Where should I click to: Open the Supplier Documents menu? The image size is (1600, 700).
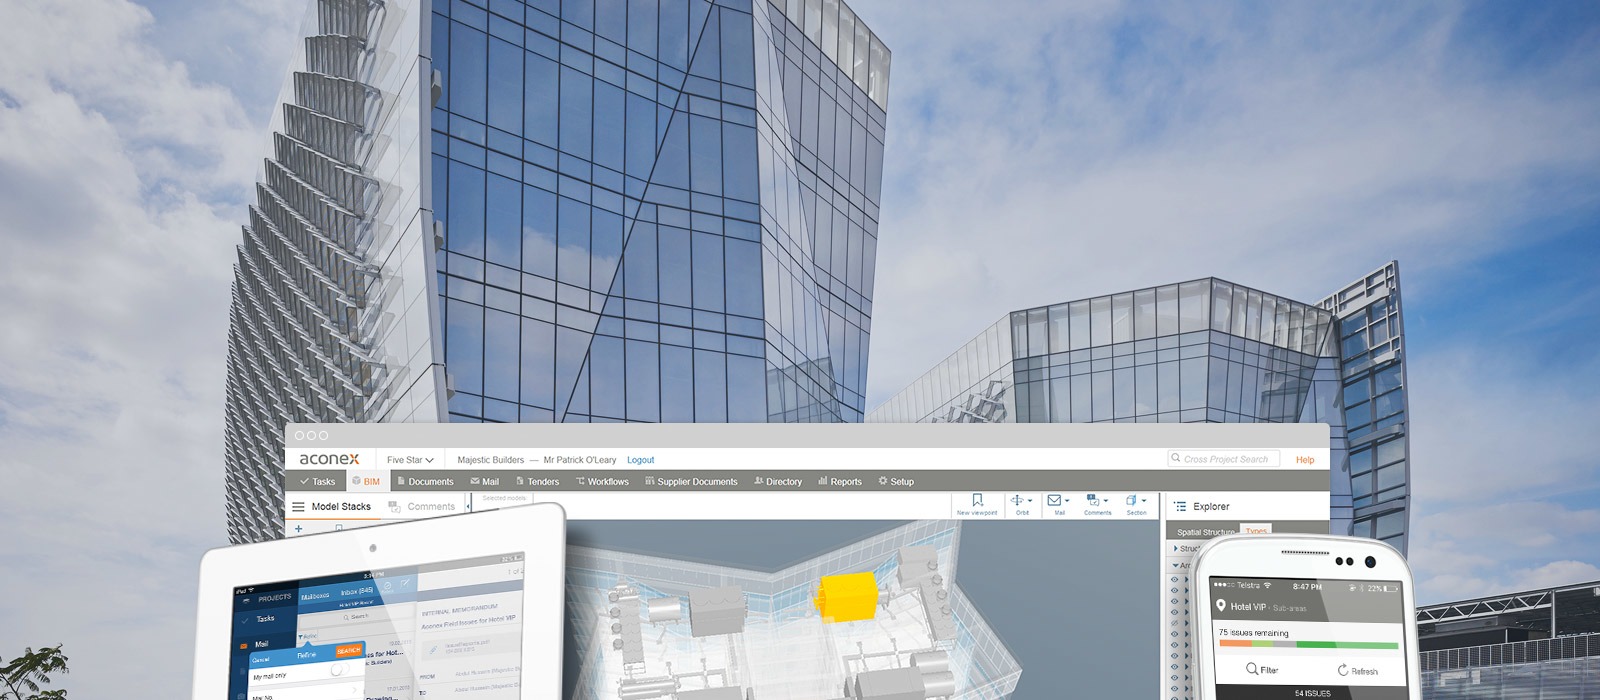pos(691,481)
